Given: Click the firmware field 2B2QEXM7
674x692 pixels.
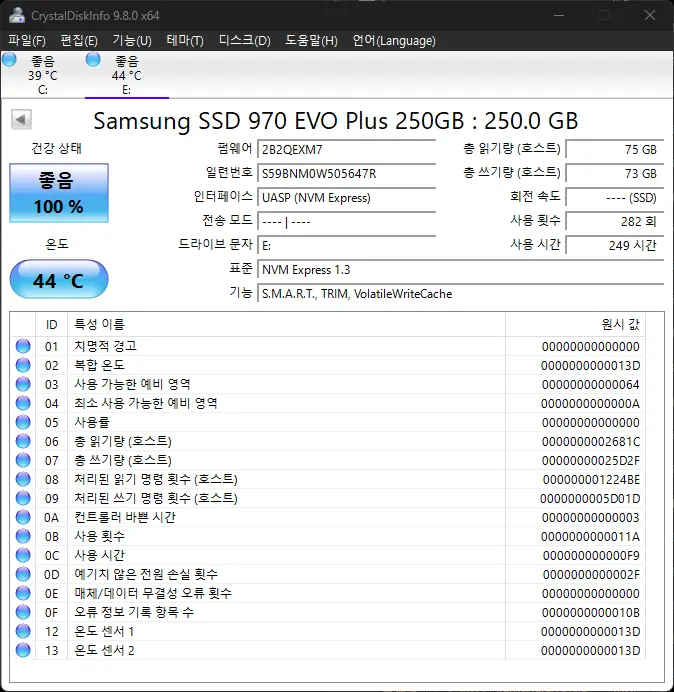Looking at the screenshot, I should point(346,149).
